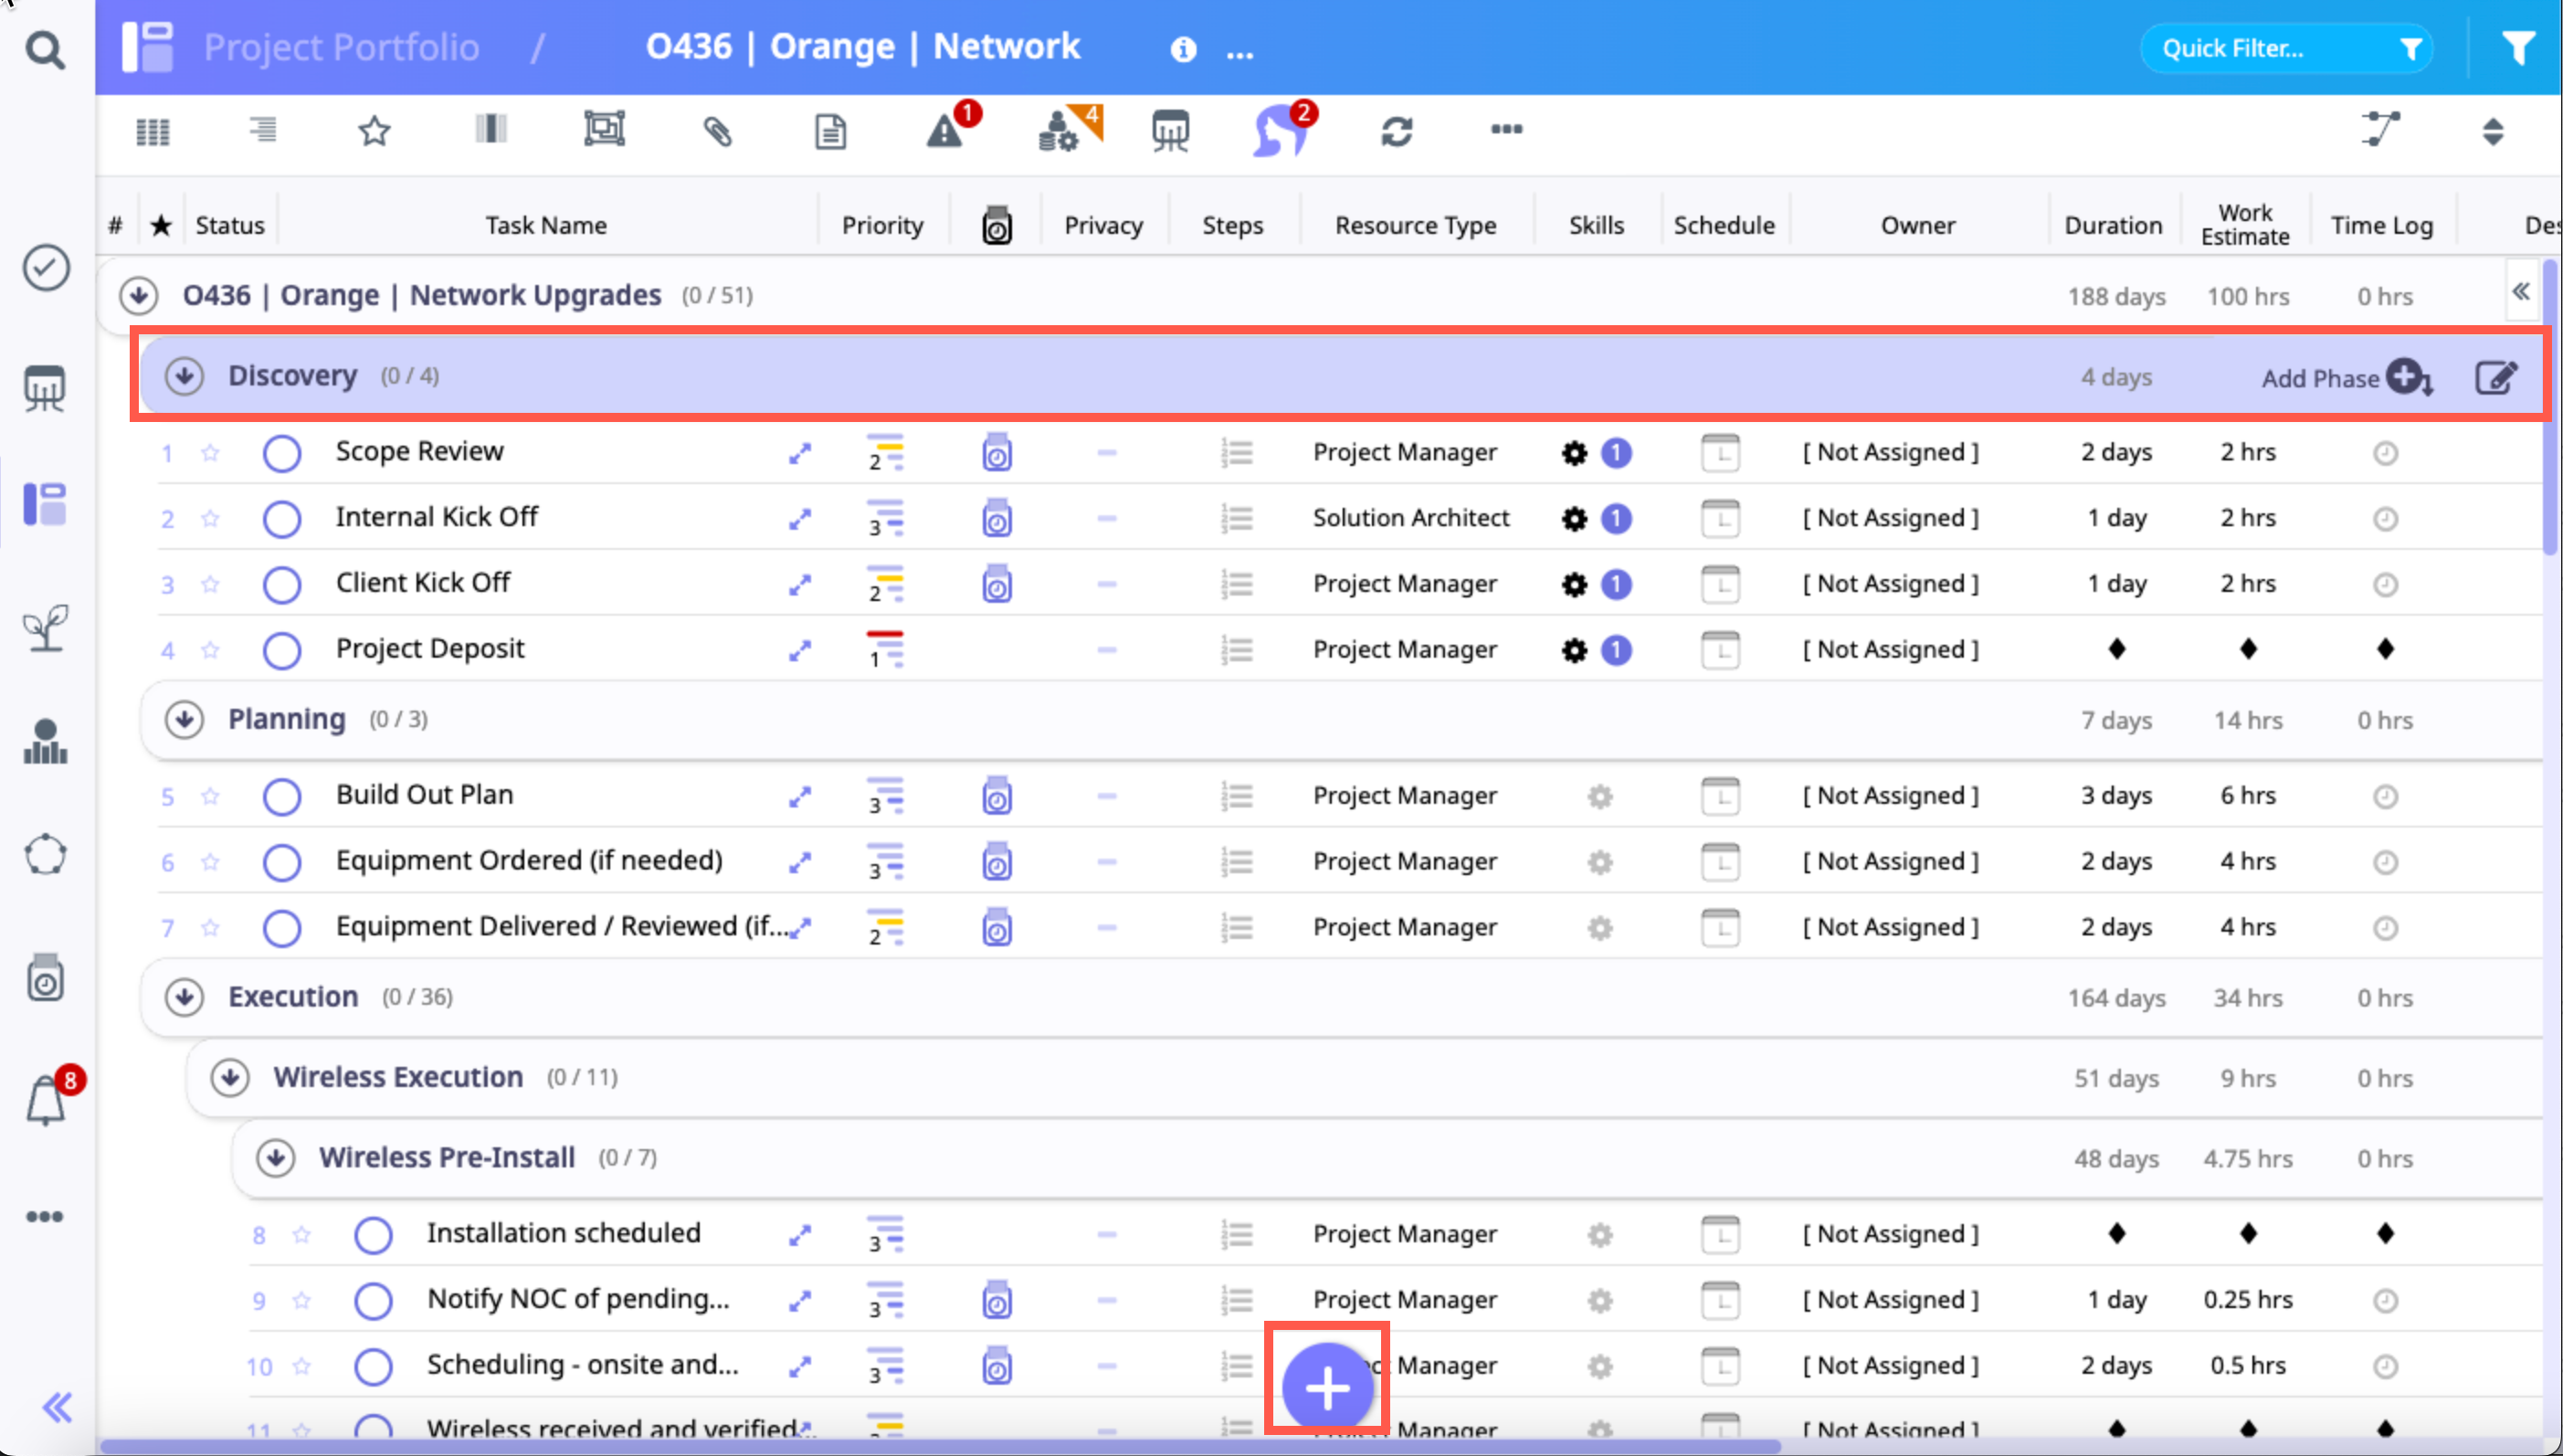This screenshot has width=2563, height=1456.
Task: Toggle status circle for Build Out Plan
Action: [x=282, y=797]
